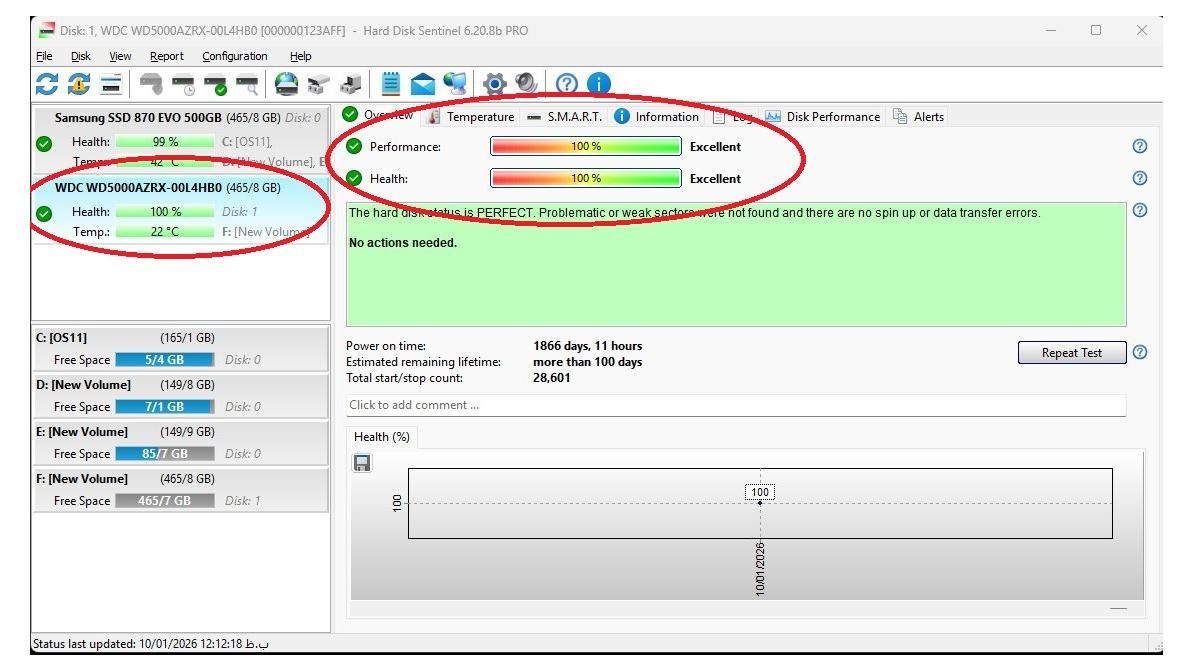1193x671 pixels.
Task: Click the blue info toolbar icon
Action: [x=598, y=84]
